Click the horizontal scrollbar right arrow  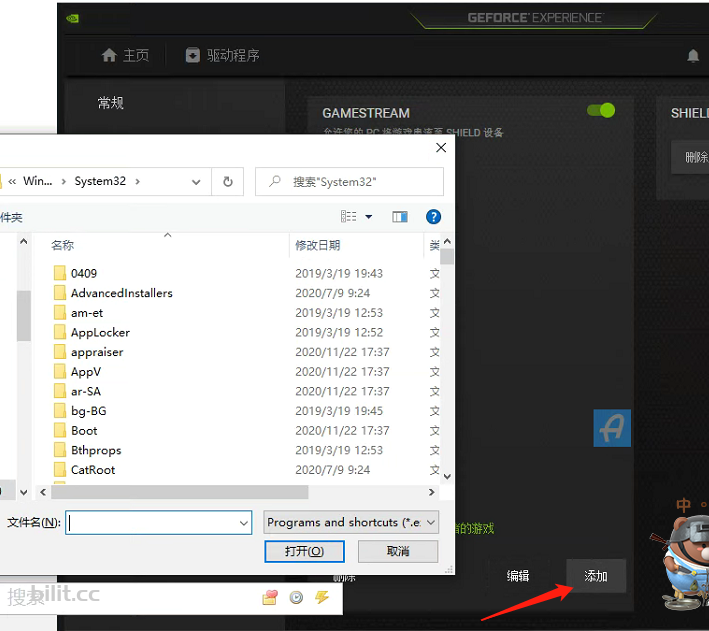point(431,492)
